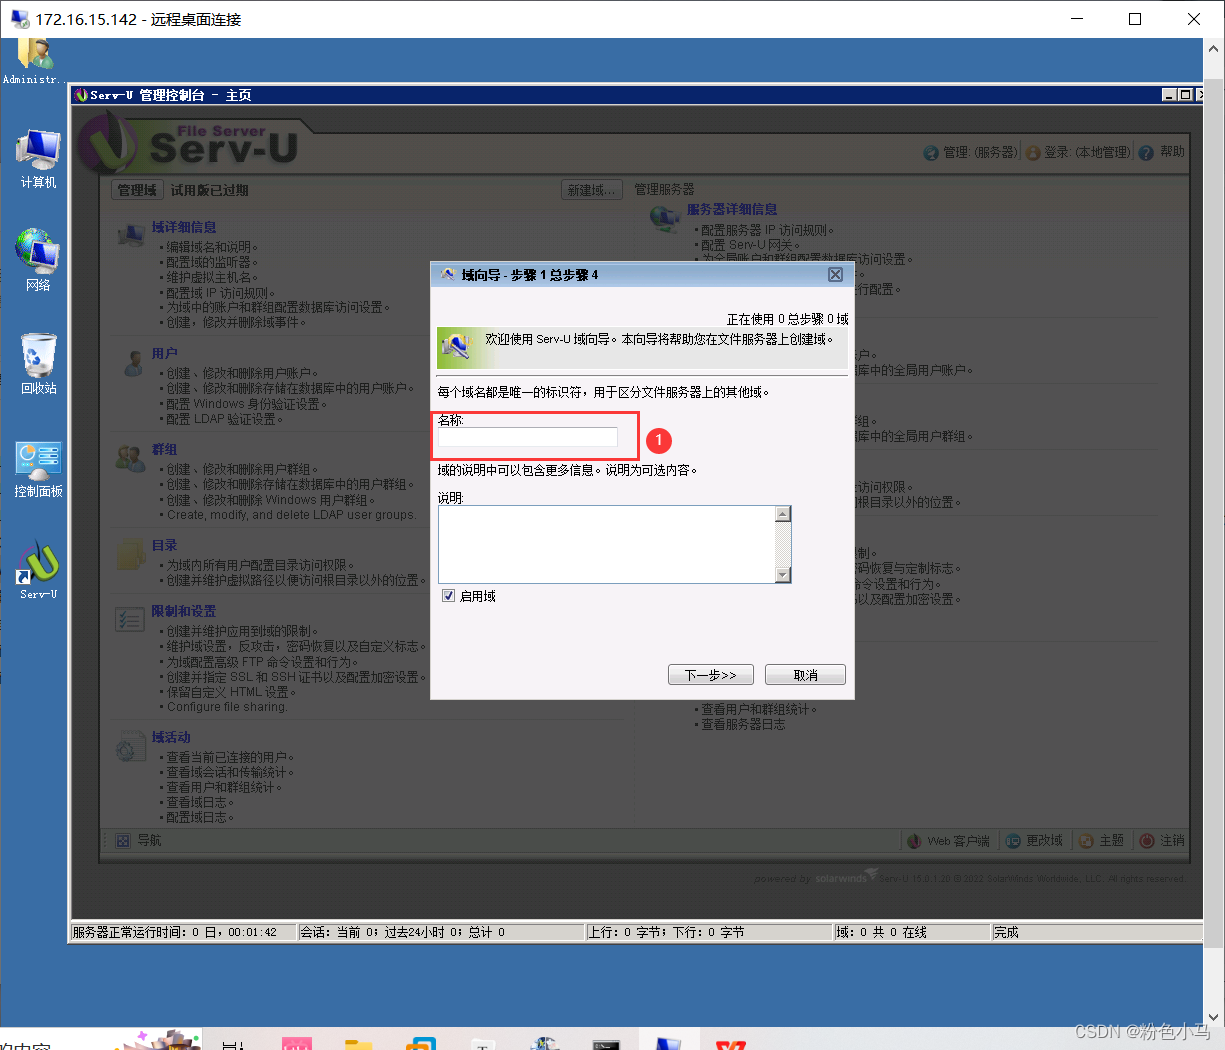The image size is (1225, 1050).
Task: Open the 域详细信息 link
Action: coord(183,227)
